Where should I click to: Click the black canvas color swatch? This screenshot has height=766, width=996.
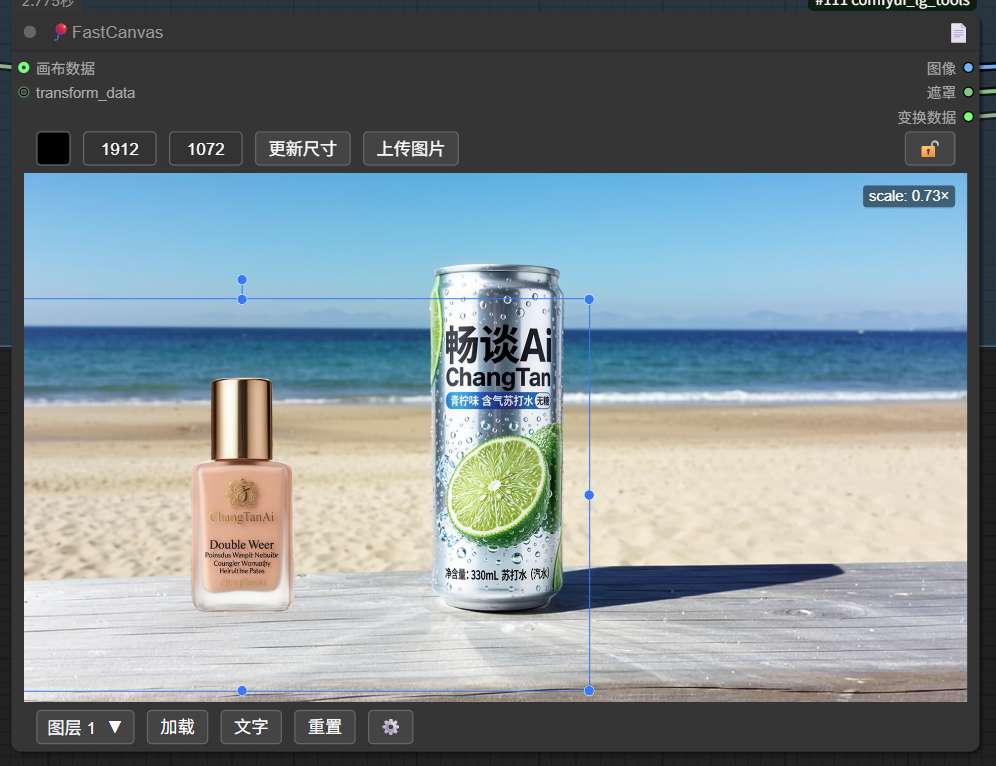[53, 147]
